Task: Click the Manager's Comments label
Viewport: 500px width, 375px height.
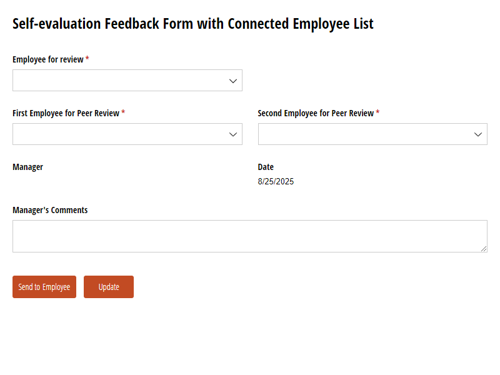Action: pos(50,210)
